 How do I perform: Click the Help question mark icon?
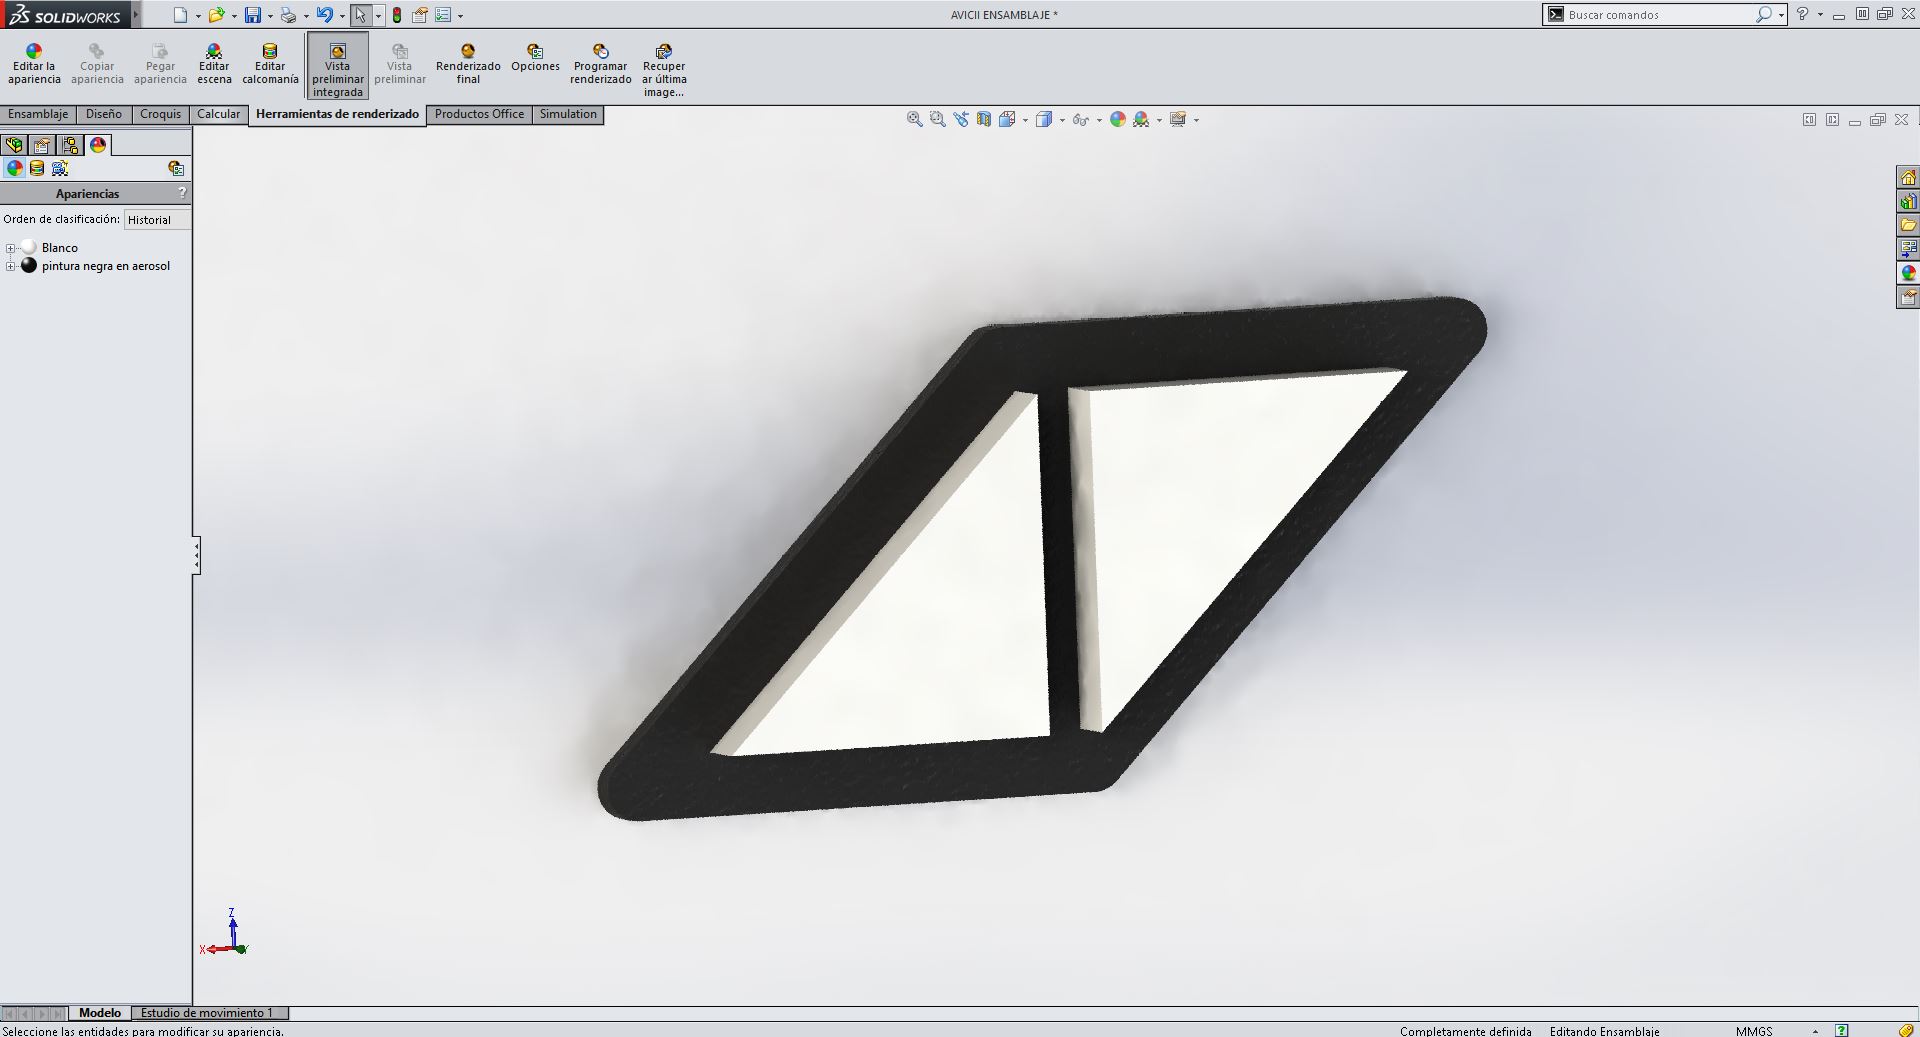1802,14
